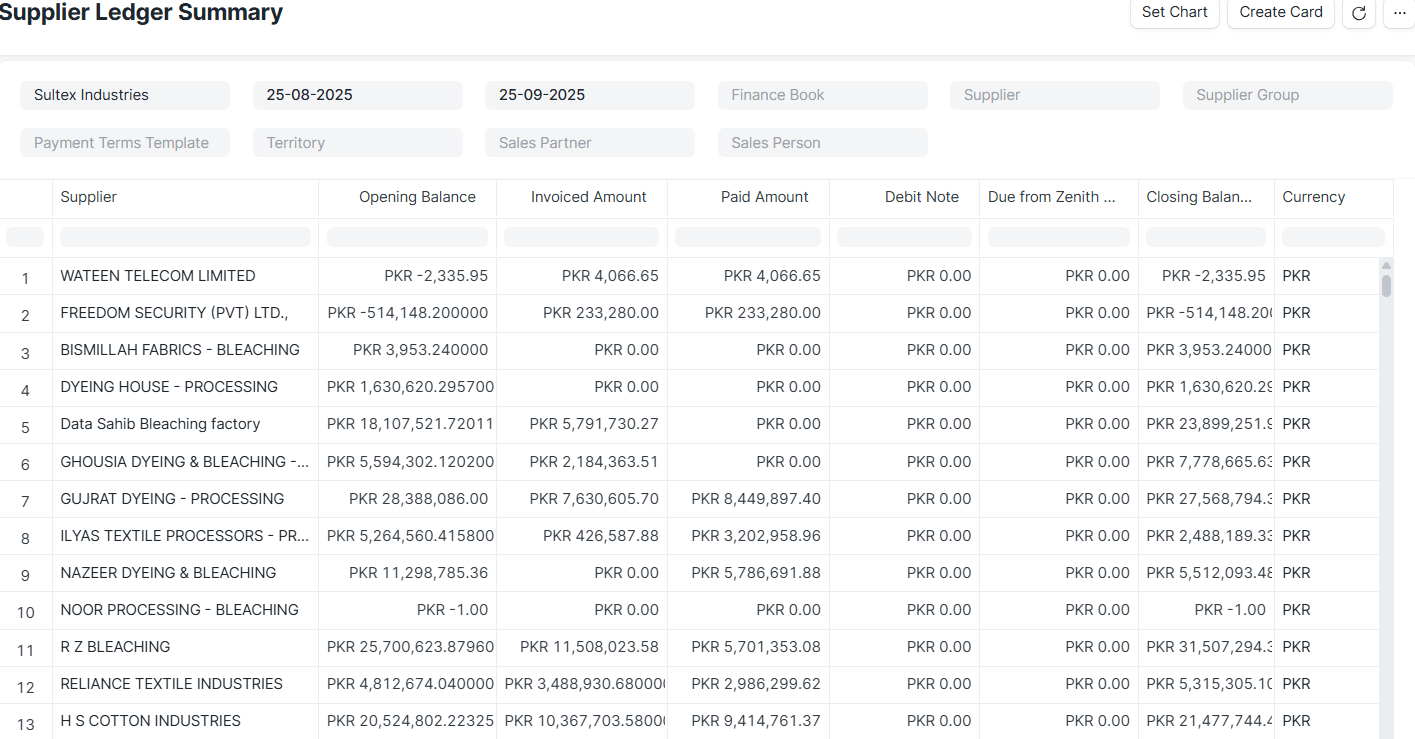Focus the Supplier filter field at top
This screenshot has height=739, width=1415.
(1055, 95)
